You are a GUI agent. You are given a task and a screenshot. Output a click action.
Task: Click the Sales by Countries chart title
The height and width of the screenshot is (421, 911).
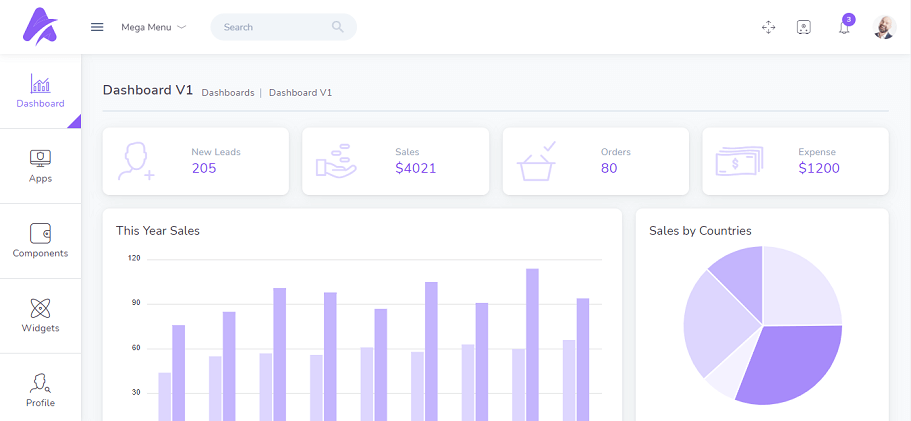tap(700, 231)
